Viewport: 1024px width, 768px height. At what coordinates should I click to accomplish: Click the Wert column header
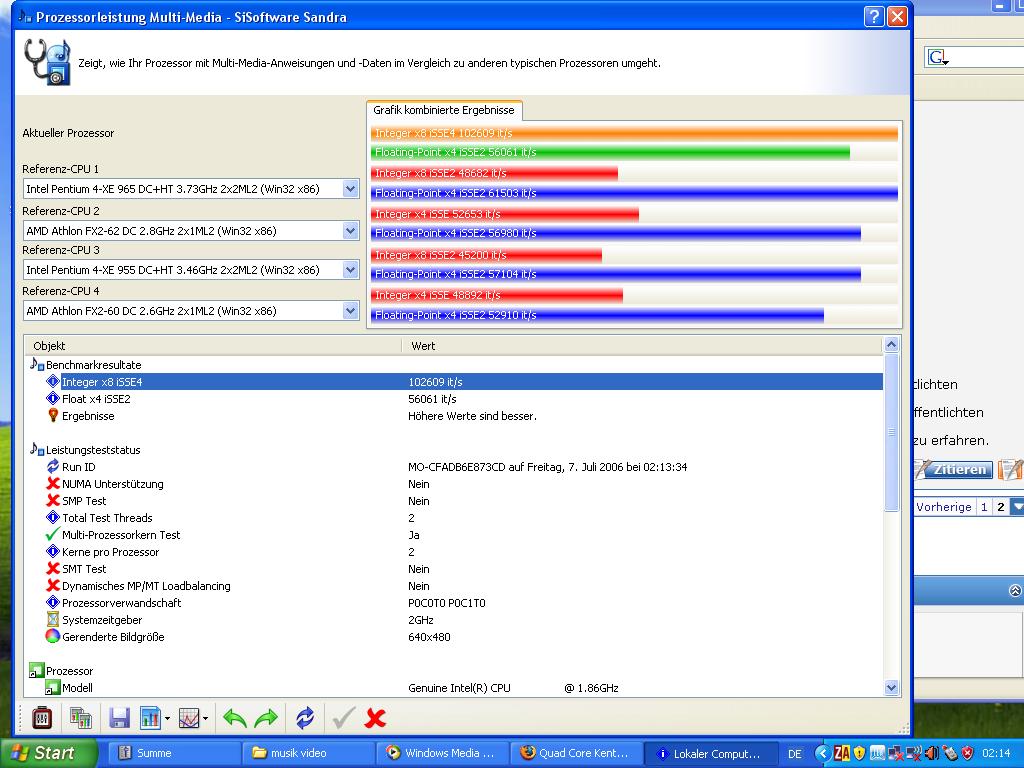pyautogui.click(x=642, y=345)
